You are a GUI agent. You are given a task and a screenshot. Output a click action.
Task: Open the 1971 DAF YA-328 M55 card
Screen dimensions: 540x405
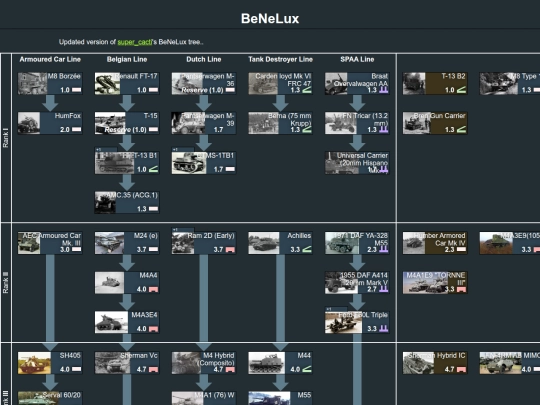click(x=357, y=243)
